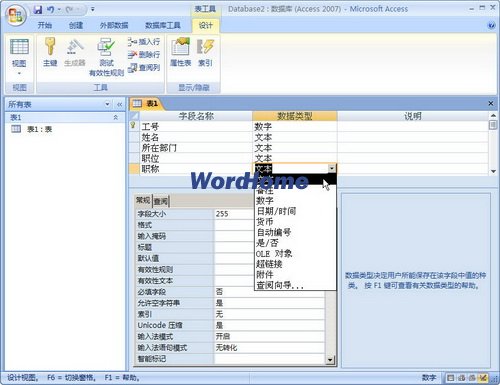Open the 数据库工具 ribbon tab
Image resolution: width=500 pixels, height=385 pixels.
point(163,25)
